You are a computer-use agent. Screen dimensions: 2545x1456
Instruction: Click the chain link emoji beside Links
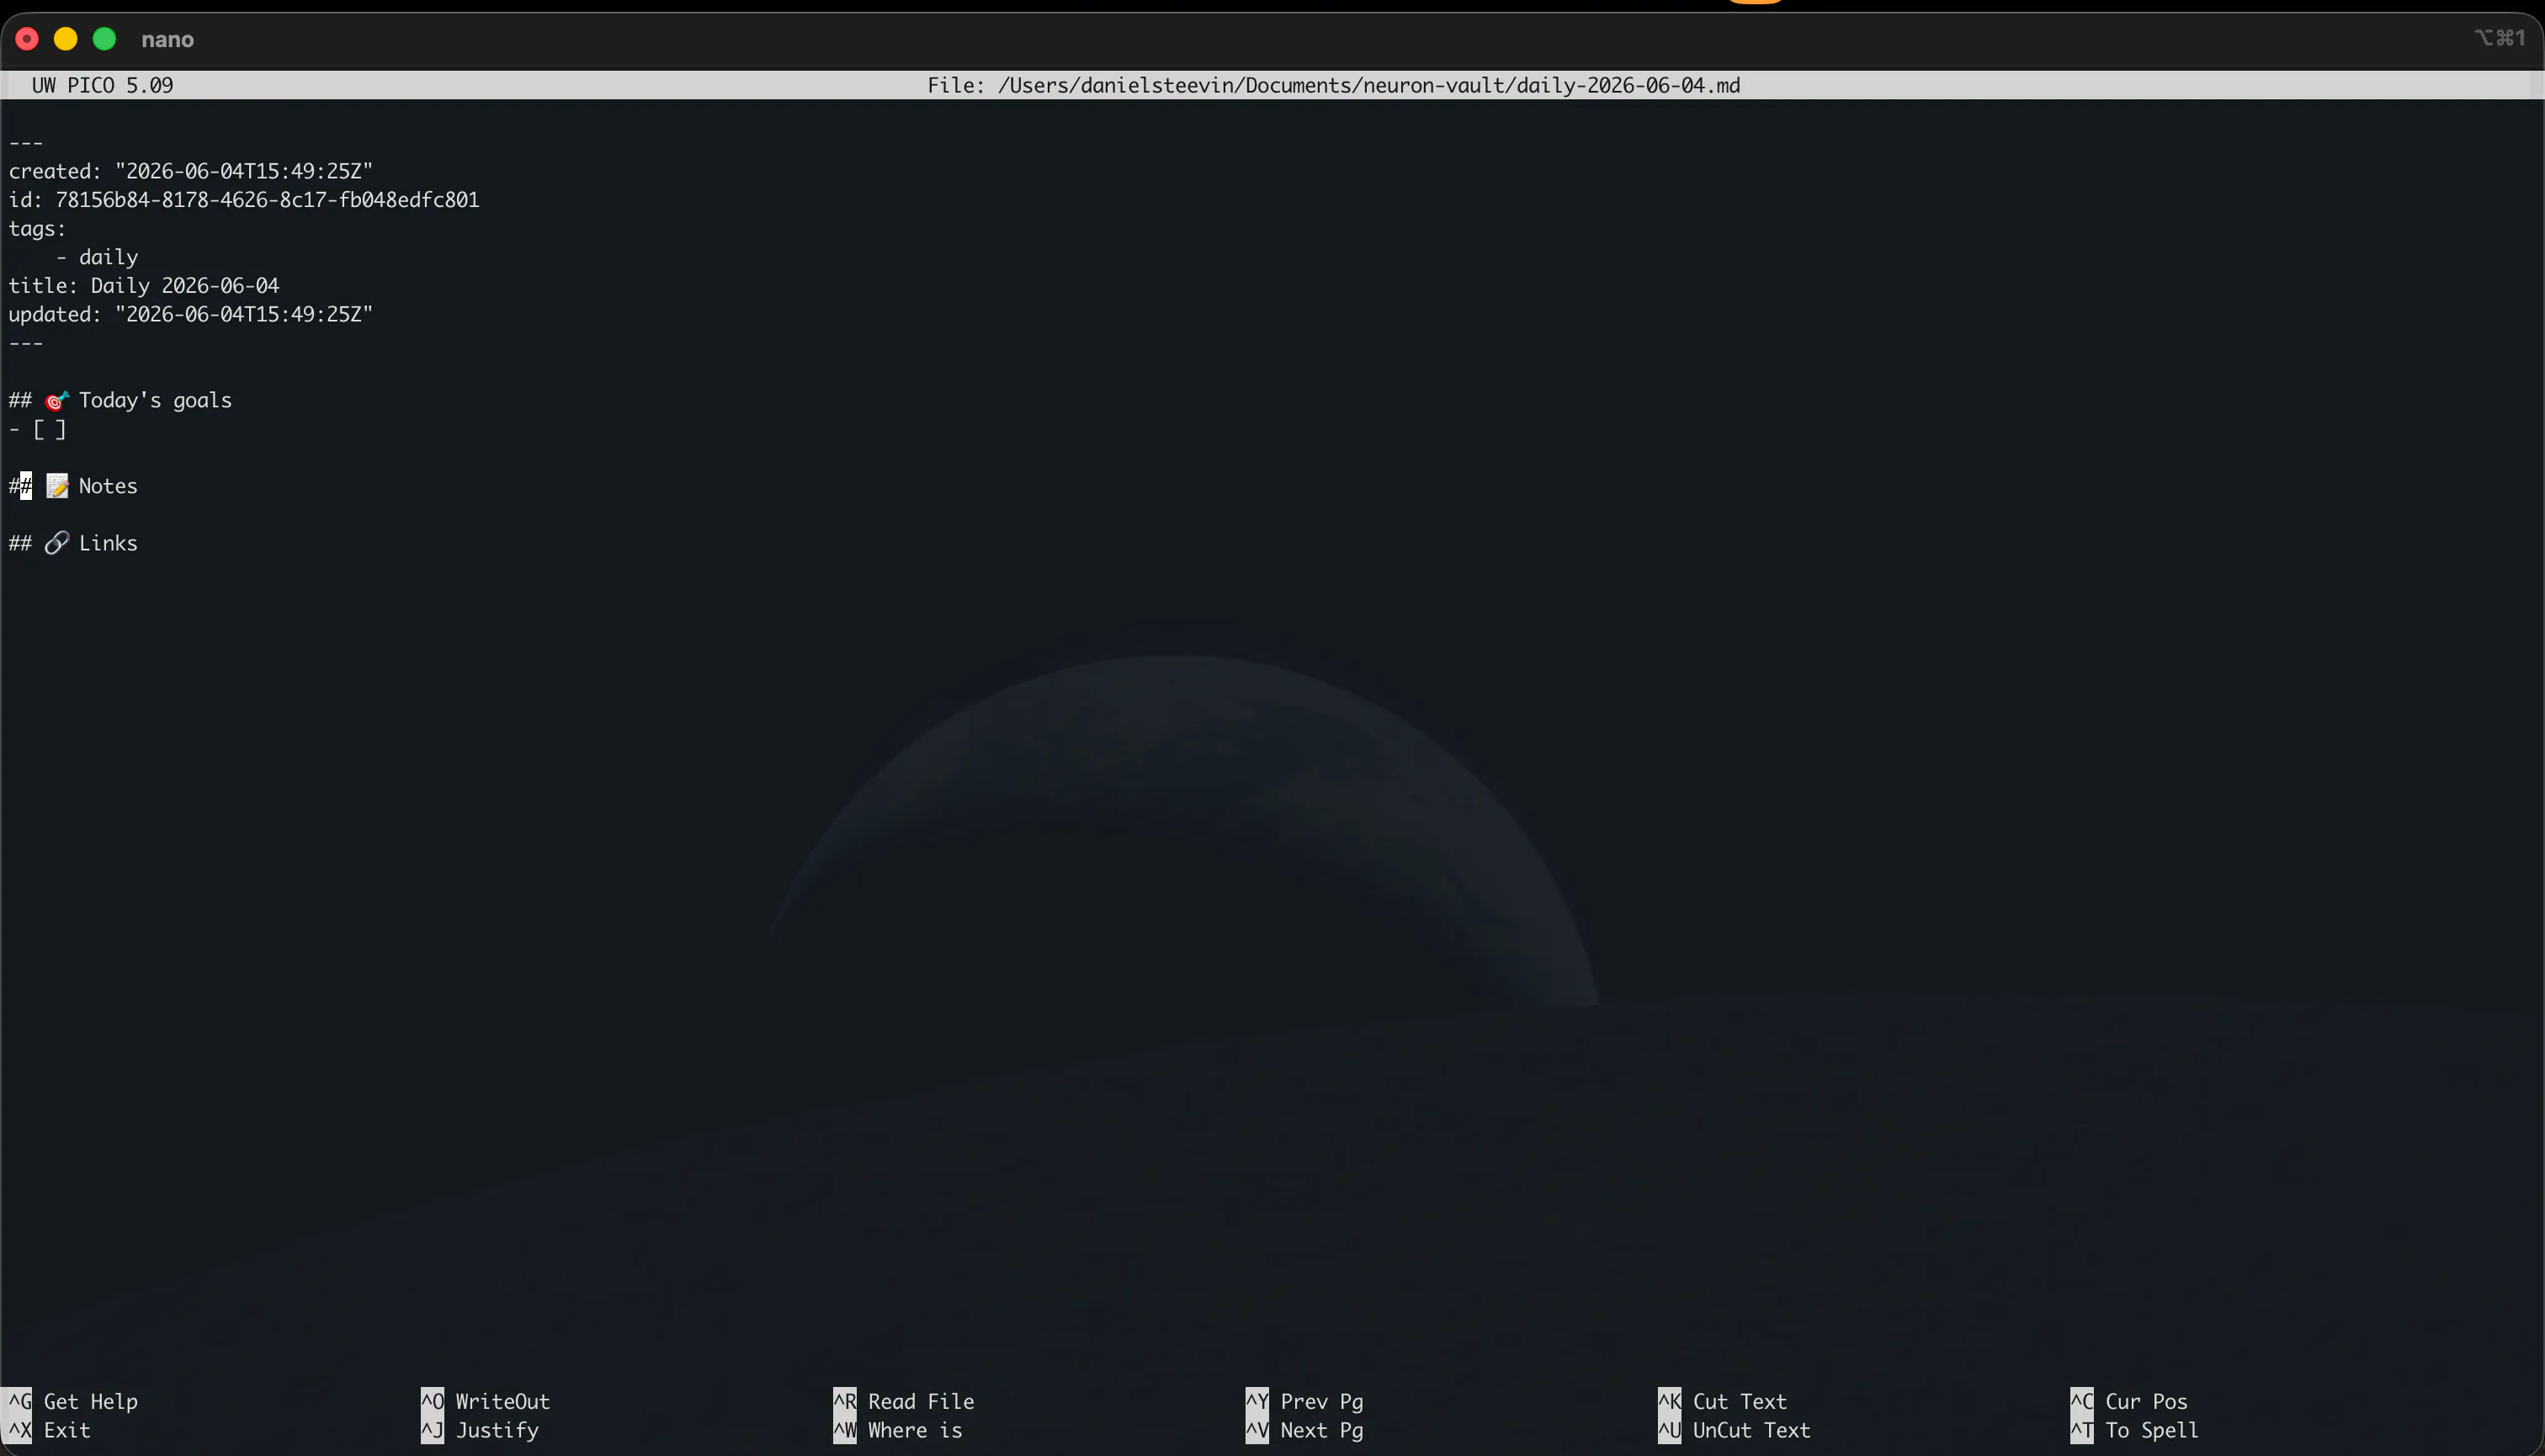tap(57, 544)
